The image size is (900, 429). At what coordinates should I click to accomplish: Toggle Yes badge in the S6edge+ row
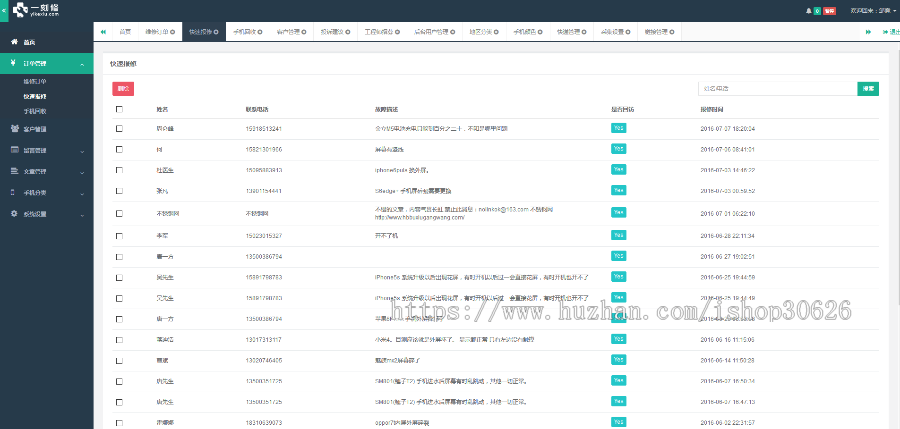pos(618,190)
